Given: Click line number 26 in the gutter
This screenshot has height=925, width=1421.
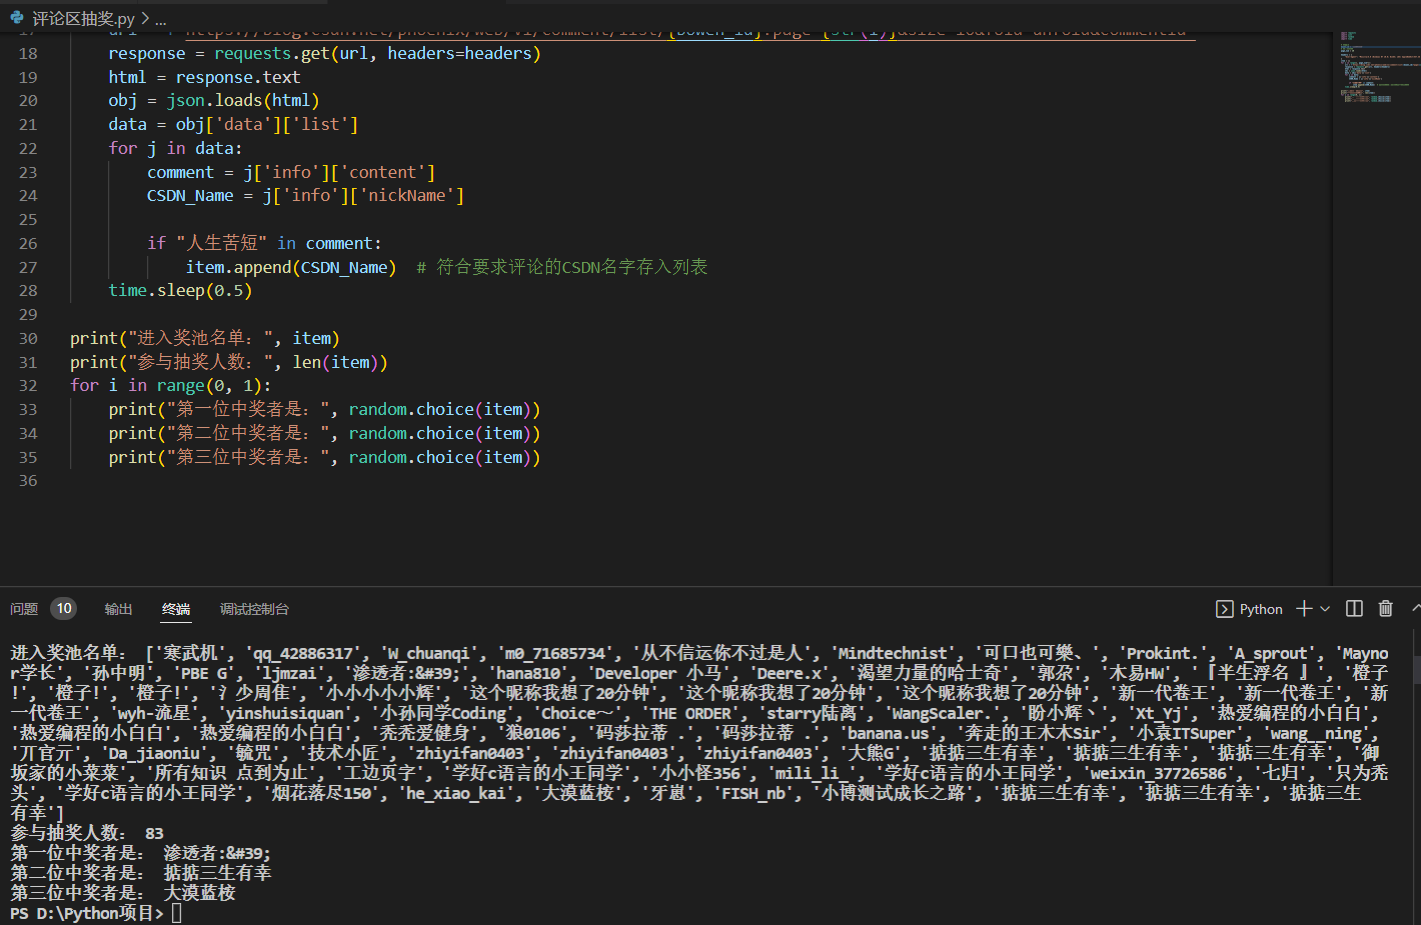Looking at the screenshot, I should (28, 243).
